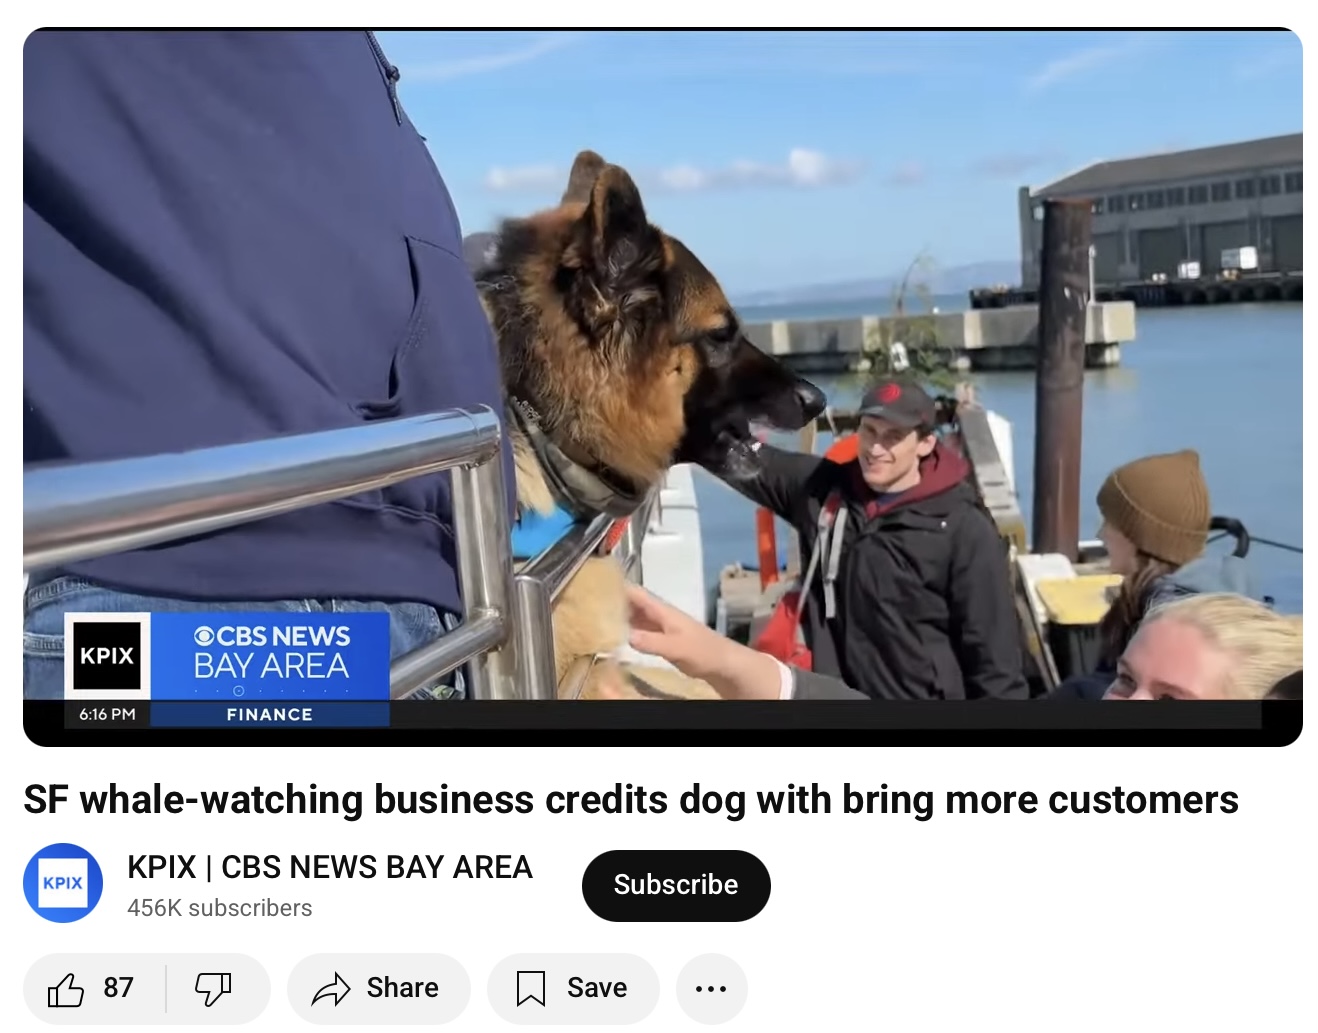Open the three-dot more actions menu
This screenshot has width=1318, height=1033.
pyautogui.click(x=711, y=989)
